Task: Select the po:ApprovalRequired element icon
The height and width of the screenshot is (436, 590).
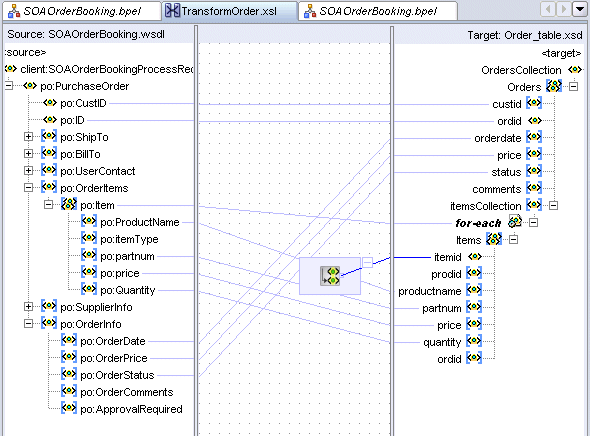Action: [x=69, y=408]
